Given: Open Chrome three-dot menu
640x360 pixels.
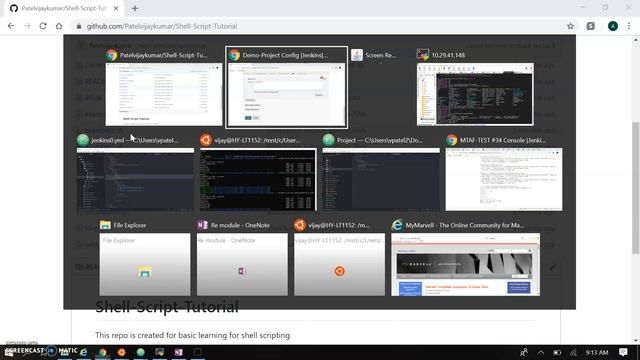Looking at the screenshot, I should click(629, 26).
